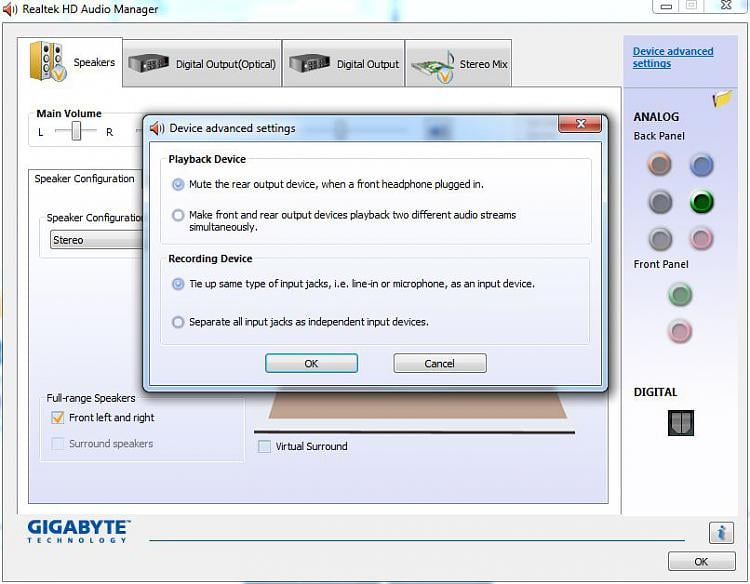The image size is (750, 584).
Task: Select two different audio streams option
Action: click(178, 215)
